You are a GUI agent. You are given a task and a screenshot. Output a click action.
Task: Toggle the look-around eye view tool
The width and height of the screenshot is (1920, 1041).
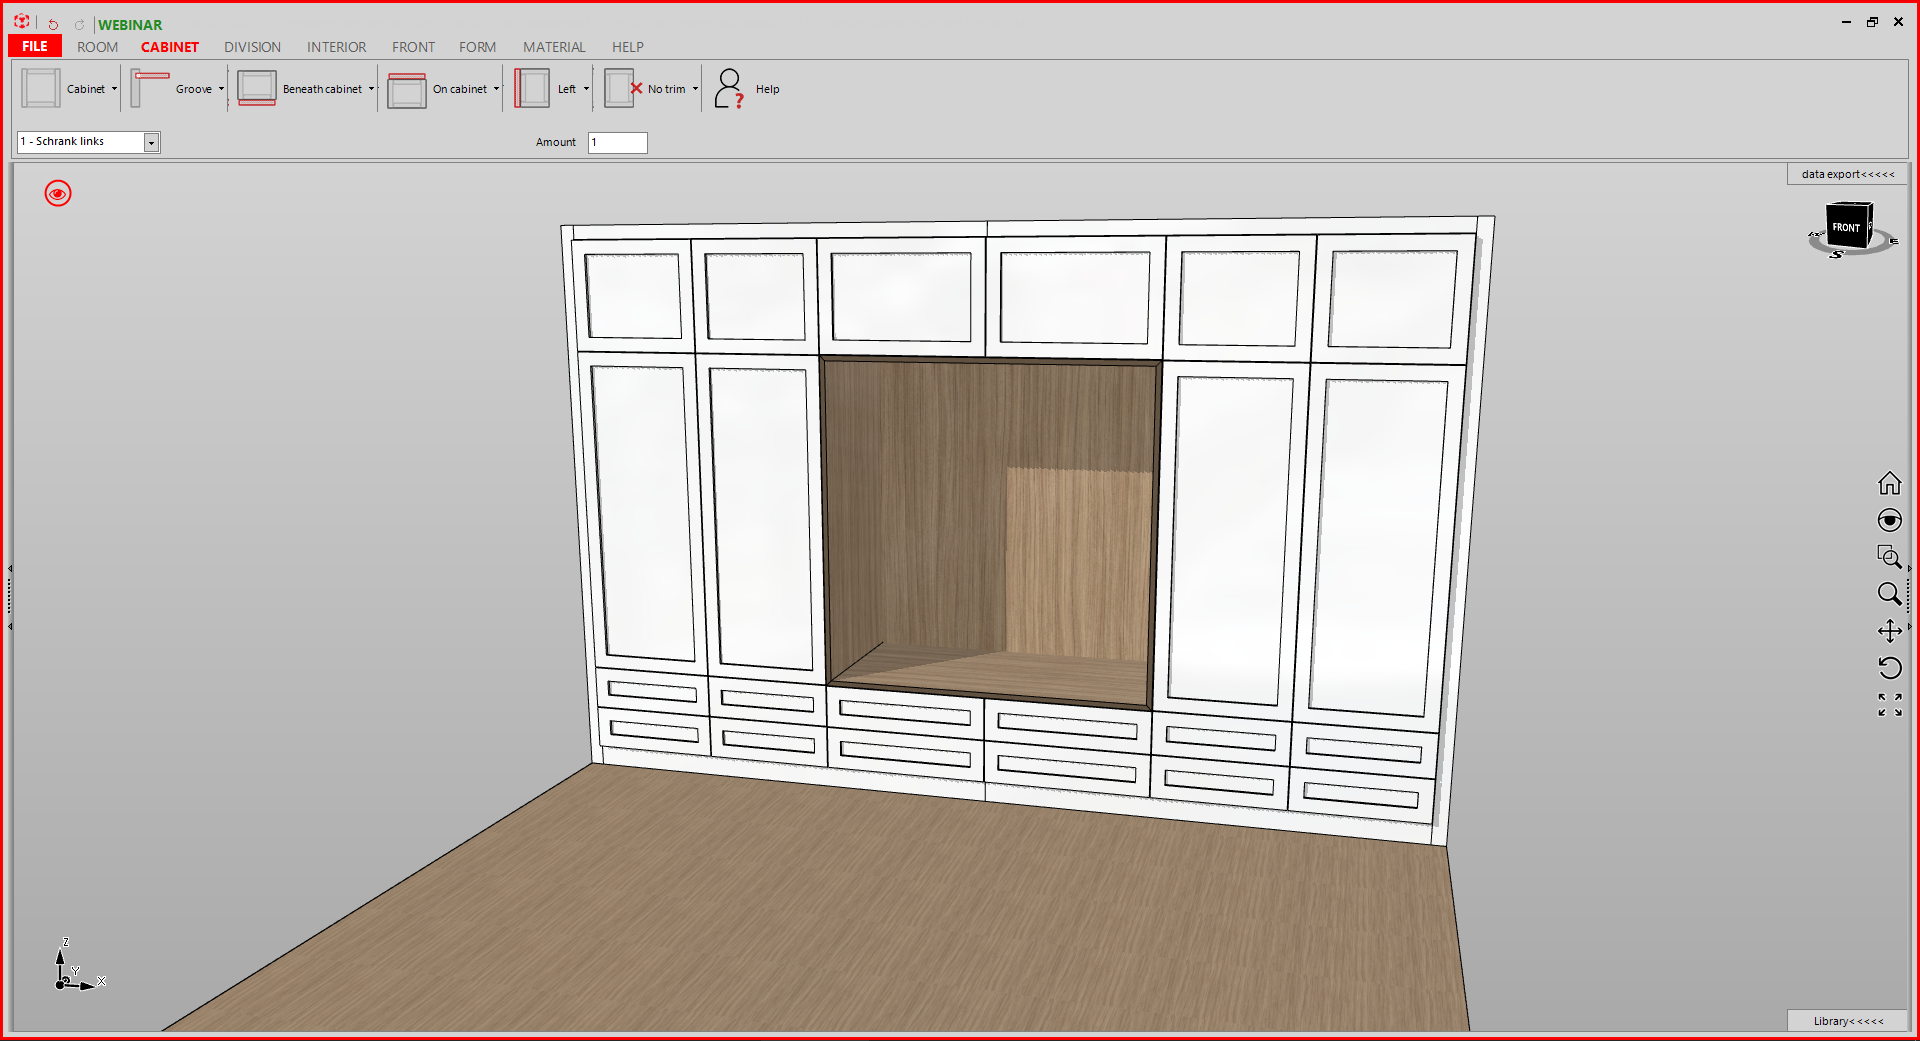(1889, 520)
